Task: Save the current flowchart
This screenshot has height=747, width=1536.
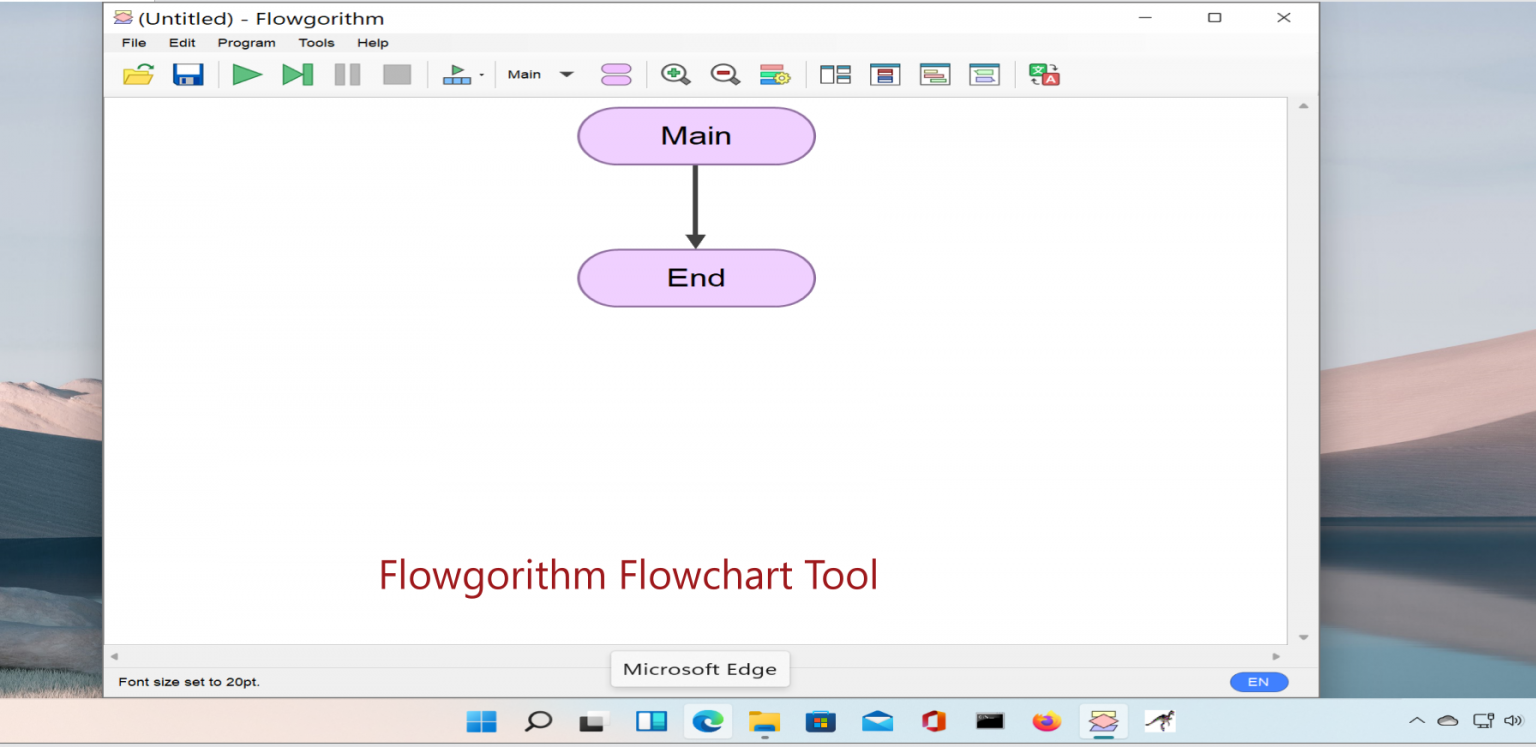Action: 188,73
